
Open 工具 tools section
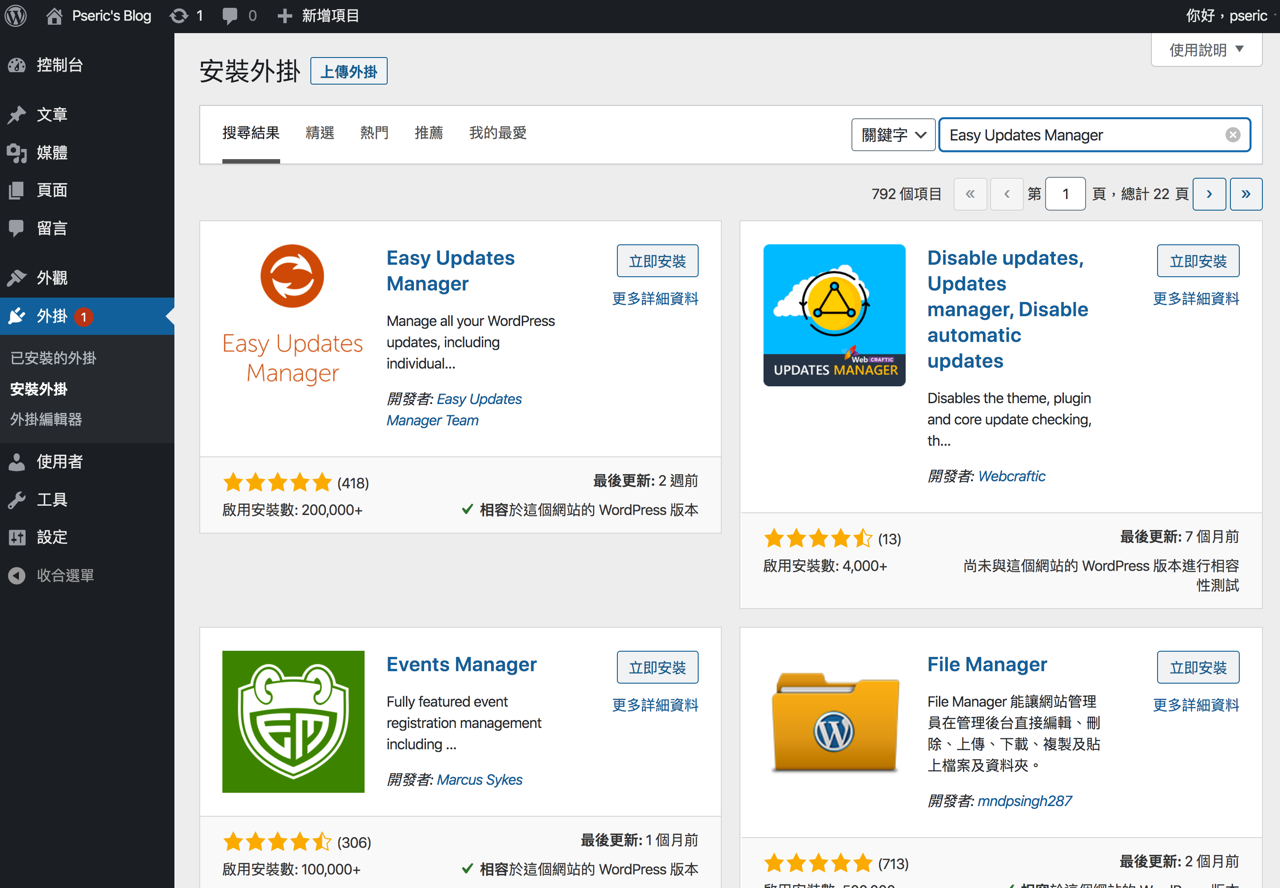87,500
